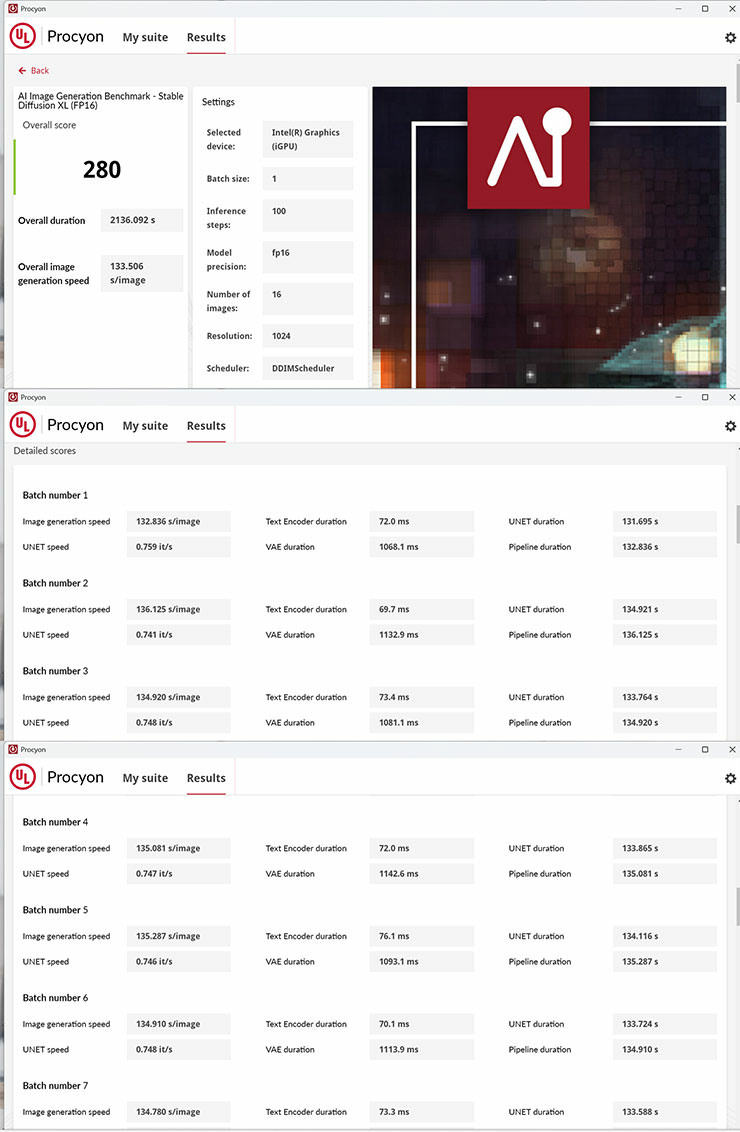Viewport: 740px width, 1132px height.
Task: Click the benchmark title Stable Diffusion XL (FP16)
Action: pos(100,100)
